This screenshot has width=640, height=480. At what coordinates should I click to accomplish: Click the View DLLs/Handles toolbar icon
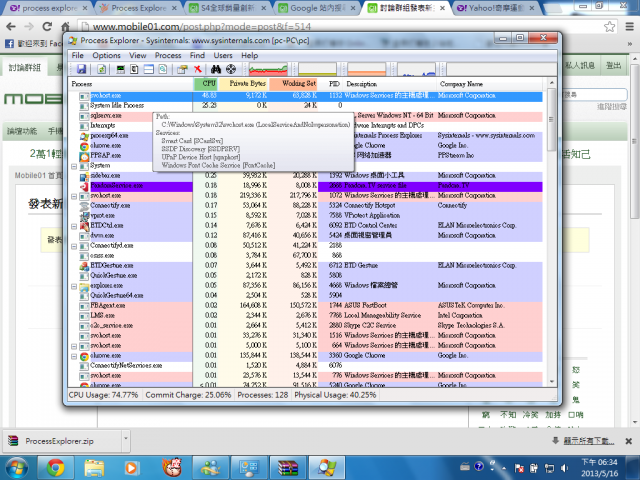[x=163, y=69]
